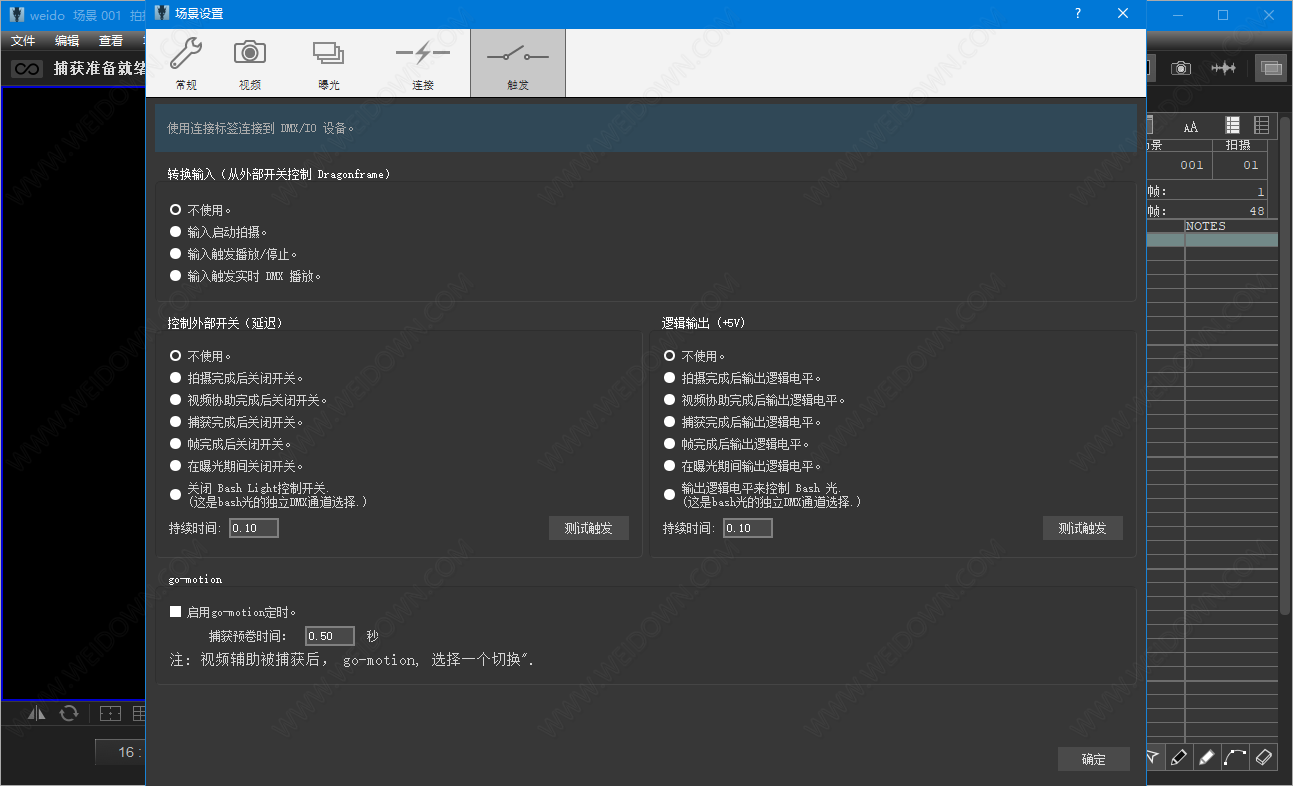Click the 捕获预卷时间 input field

pyautogui.click(x=330, y=636)
